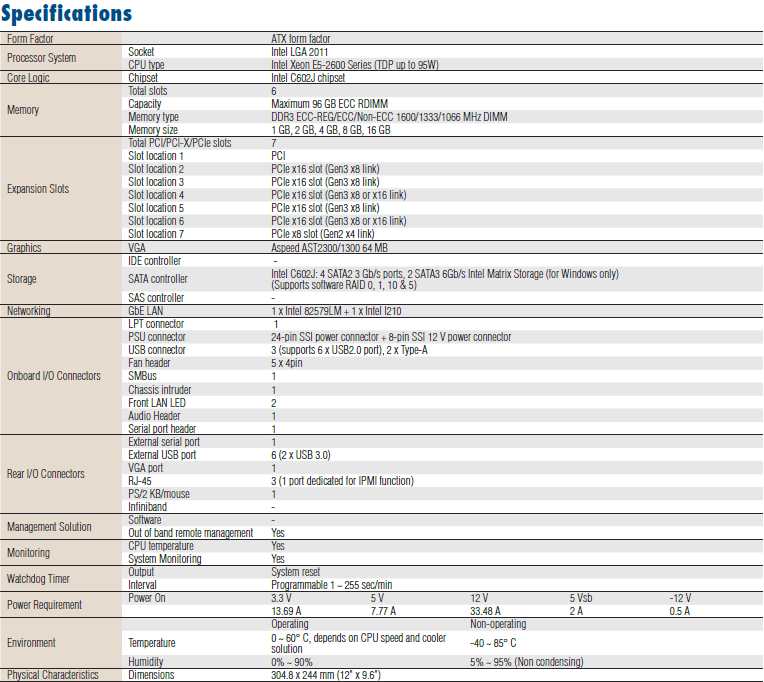Select 'Non-operating' column header
This screenshot has height=682, width=764.
pos(498,625)
